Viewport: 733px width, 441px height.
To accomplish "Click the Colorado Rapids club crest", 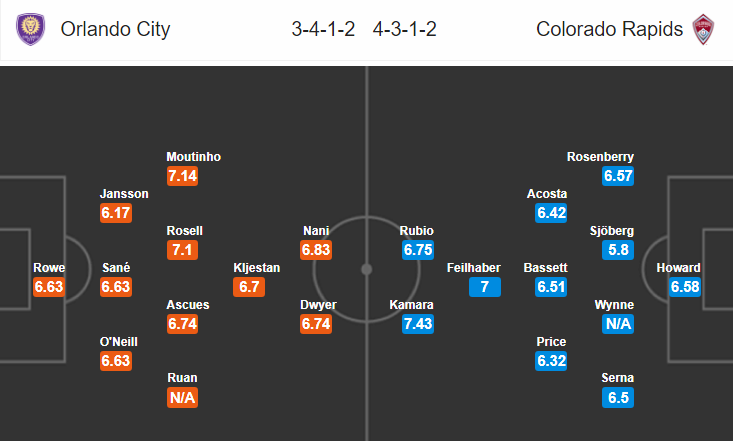I will 703,29.
